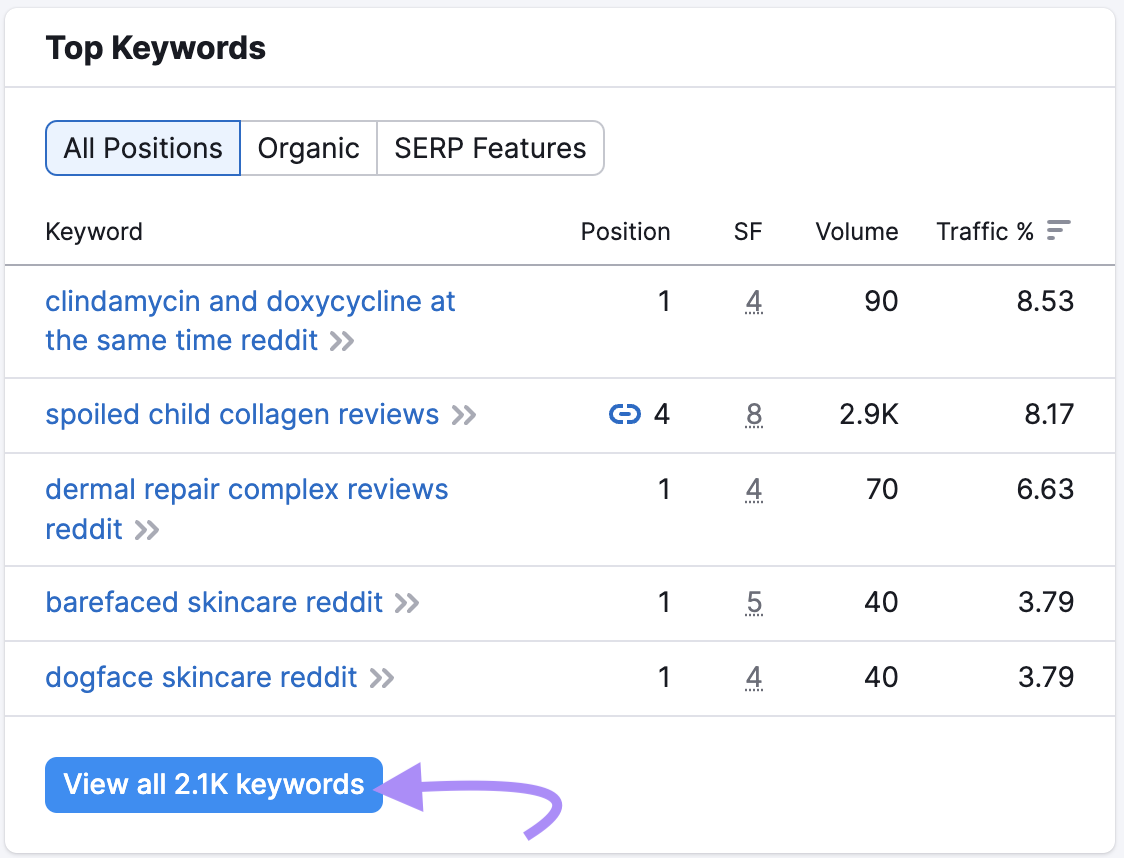Sort by the Traffic % sort icon

pyautogui.click(x=1058, y=231)
